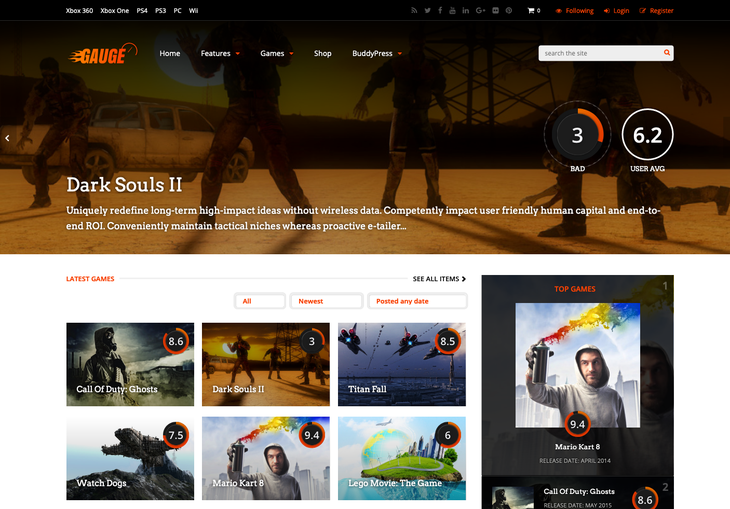Click the User Avg 6.2 circle

[648, 135]
